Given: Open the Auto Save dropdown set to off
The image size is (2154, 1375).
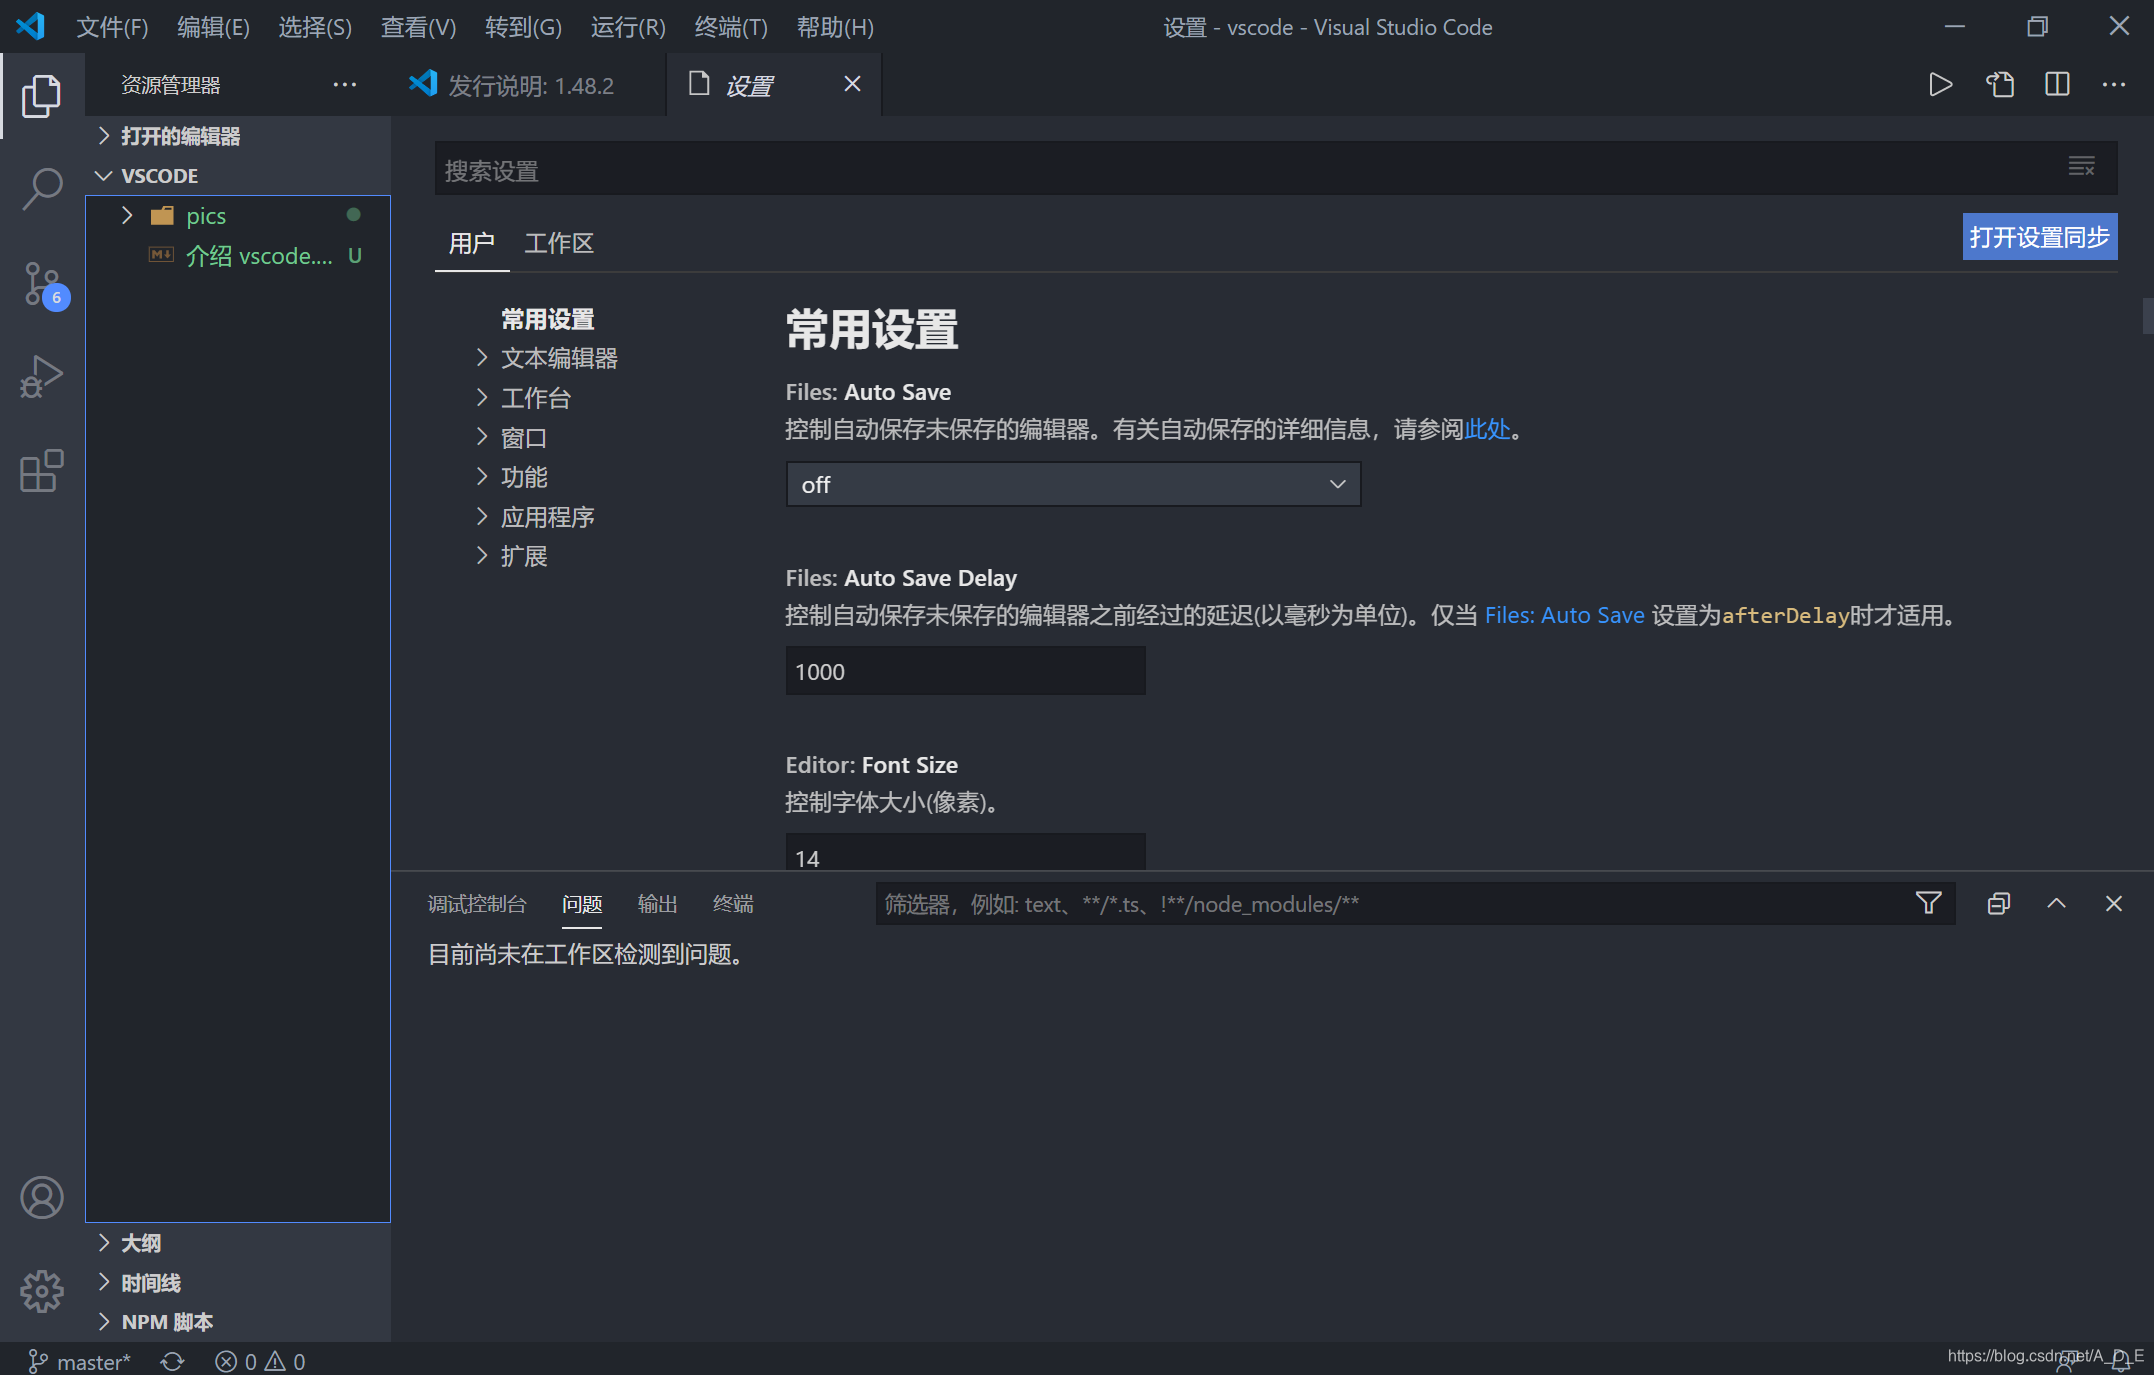Looking at the screenshot, I should click(x=1073, y=484).
